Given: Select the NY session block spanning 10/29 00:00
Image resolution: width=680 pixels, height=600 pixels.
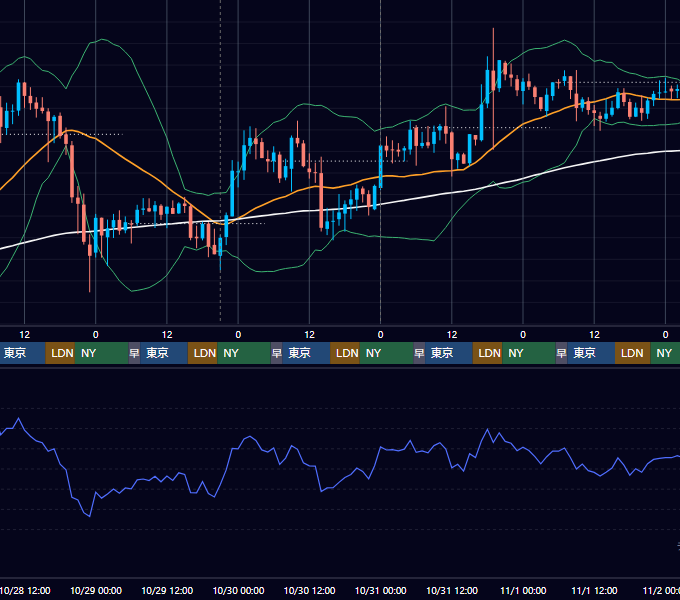Looking at the screenshot, I should [101, 353].
